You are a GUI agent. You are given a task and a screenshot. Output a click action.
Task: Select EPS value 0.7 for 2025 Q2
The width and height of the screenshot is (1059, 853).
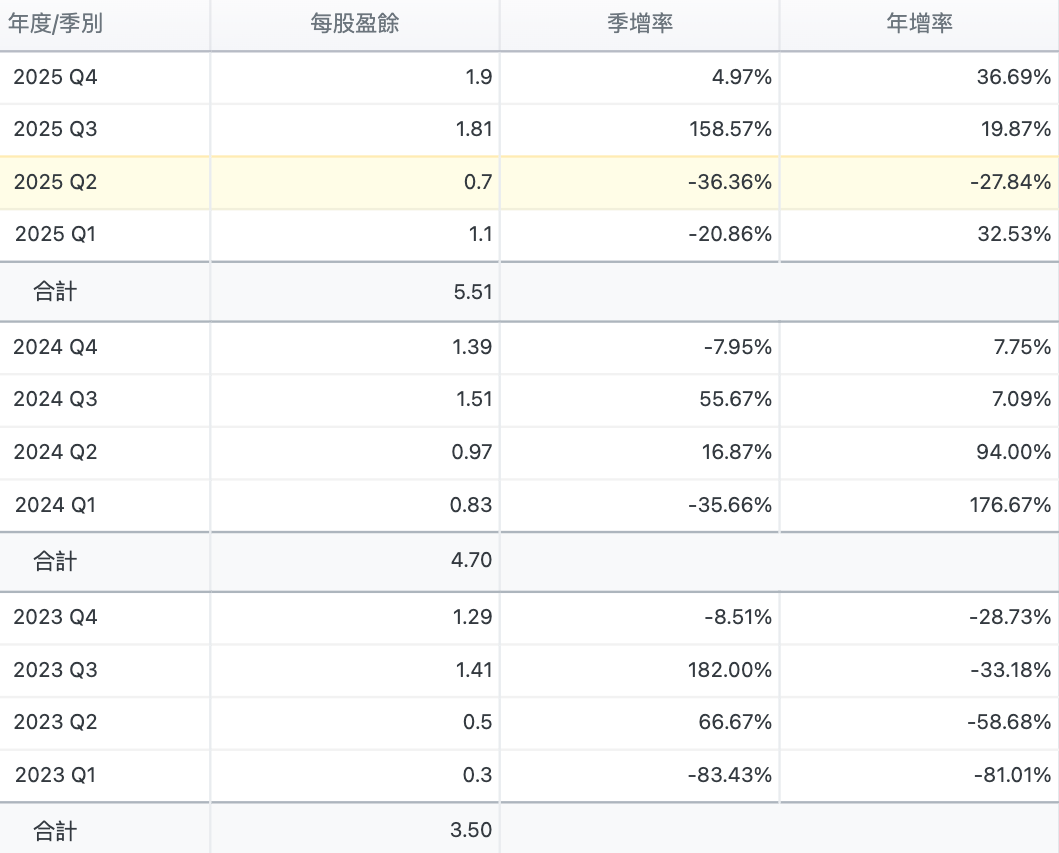coord(477,182)
